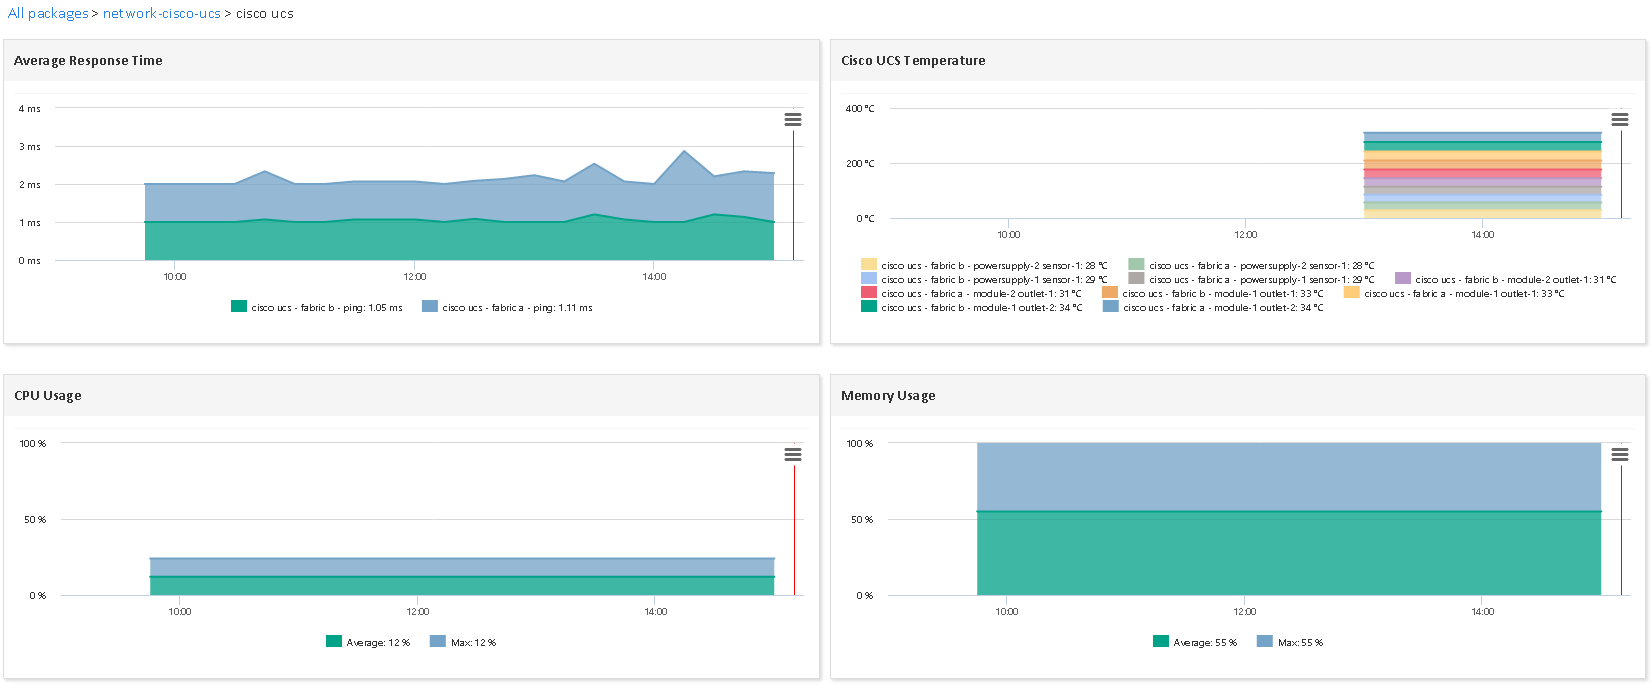Go to the All packages breadcrumb
This screenshot has width=1652, height=692.
click(47, 14)
